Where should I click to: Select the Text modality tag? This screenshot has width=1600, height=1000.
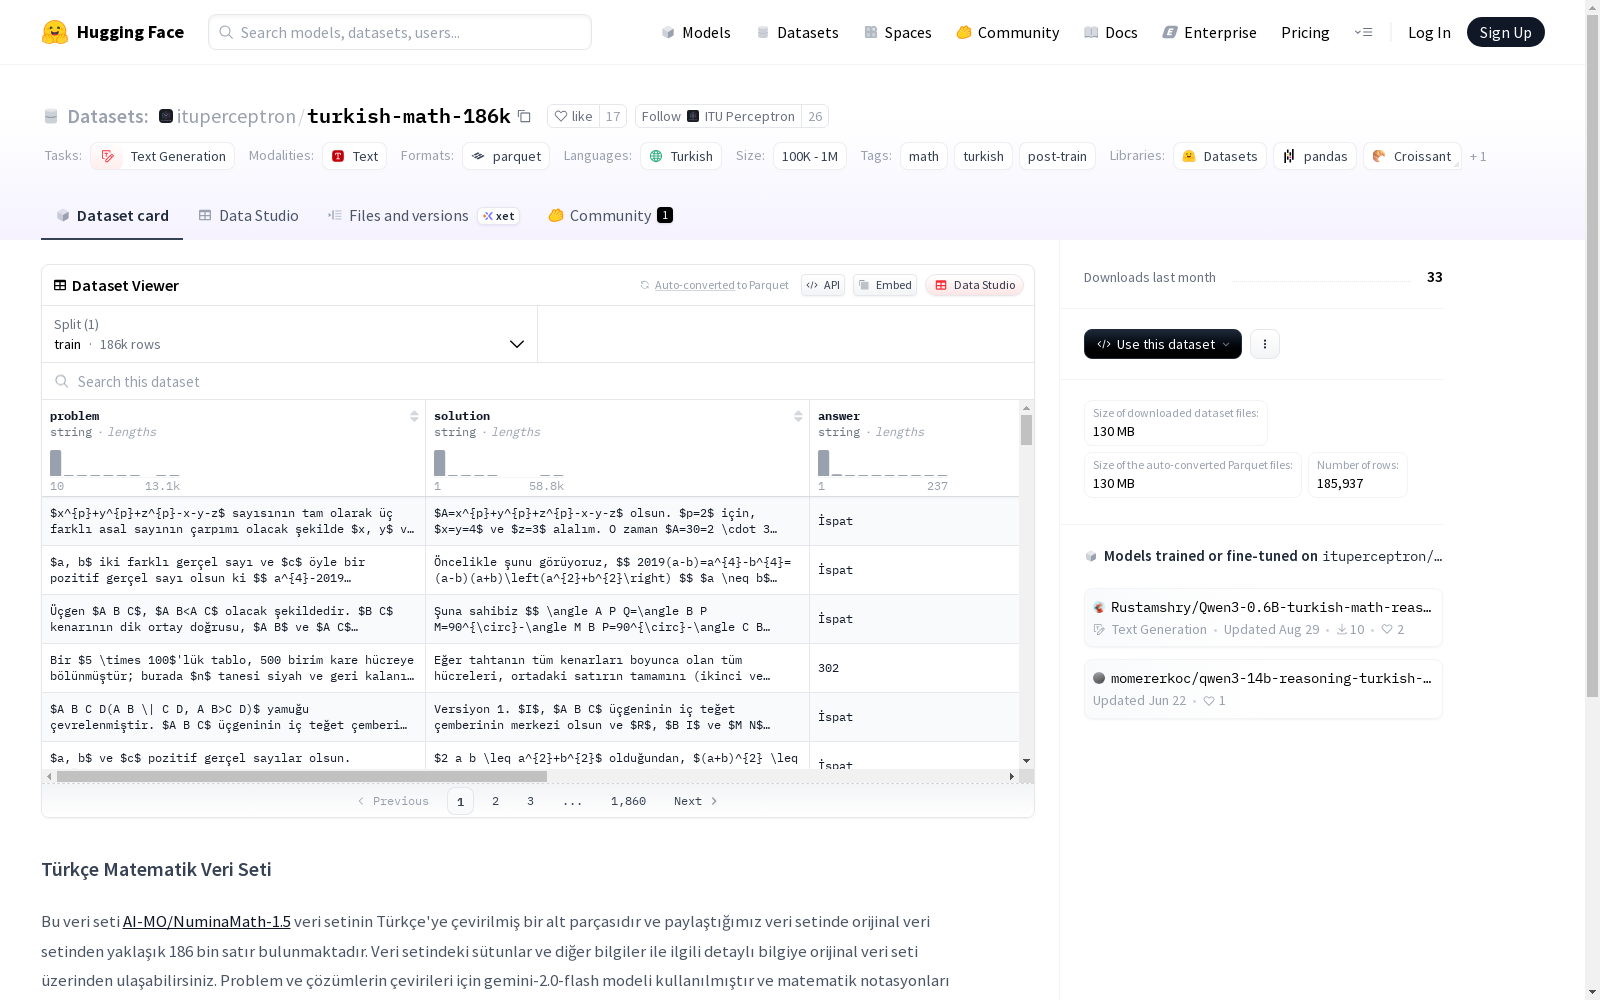coord(355,156)
